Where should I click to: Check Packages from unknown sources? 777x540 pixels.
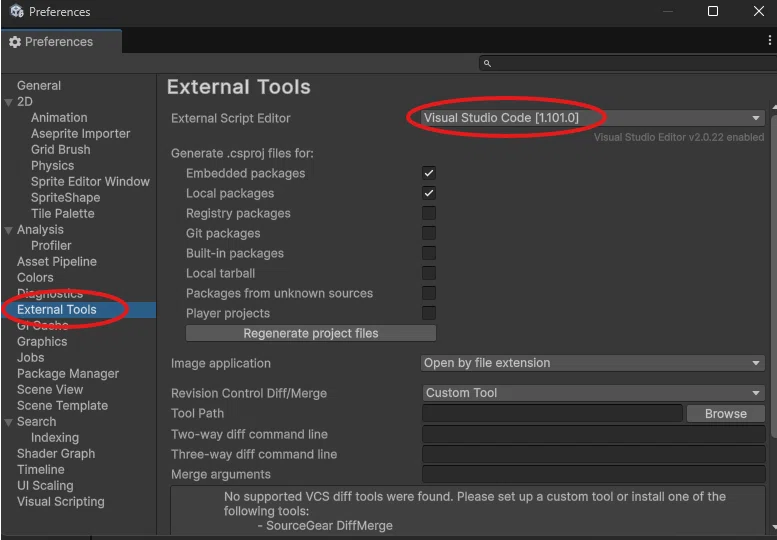[429, 293]
